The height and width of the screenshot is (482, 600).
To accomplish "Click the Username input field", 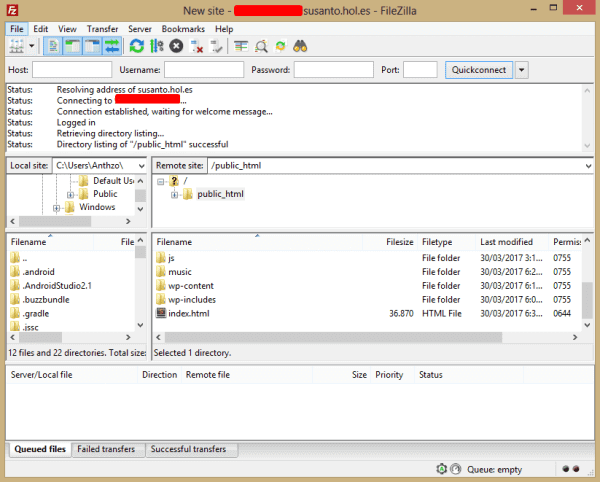I will (x=204, y=70).
